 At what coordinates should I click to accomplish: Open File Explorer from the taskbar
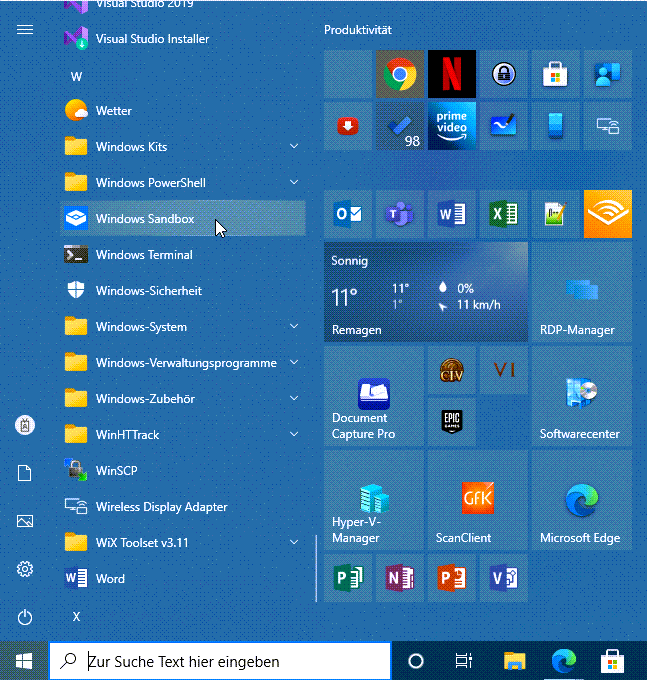[x=515, y=661]
